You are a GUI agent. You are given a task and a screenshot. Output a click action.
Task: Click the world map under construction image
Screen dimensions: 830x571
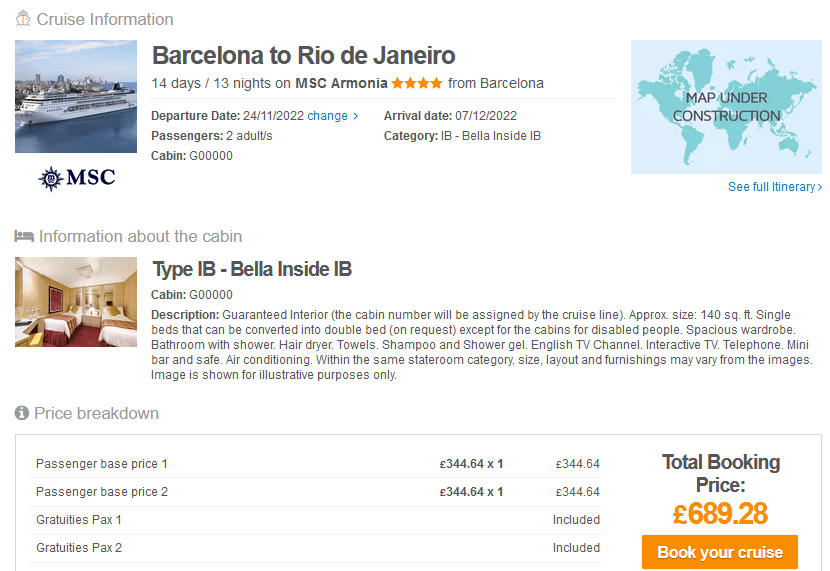pyautogui.click(x=726, y=107)
